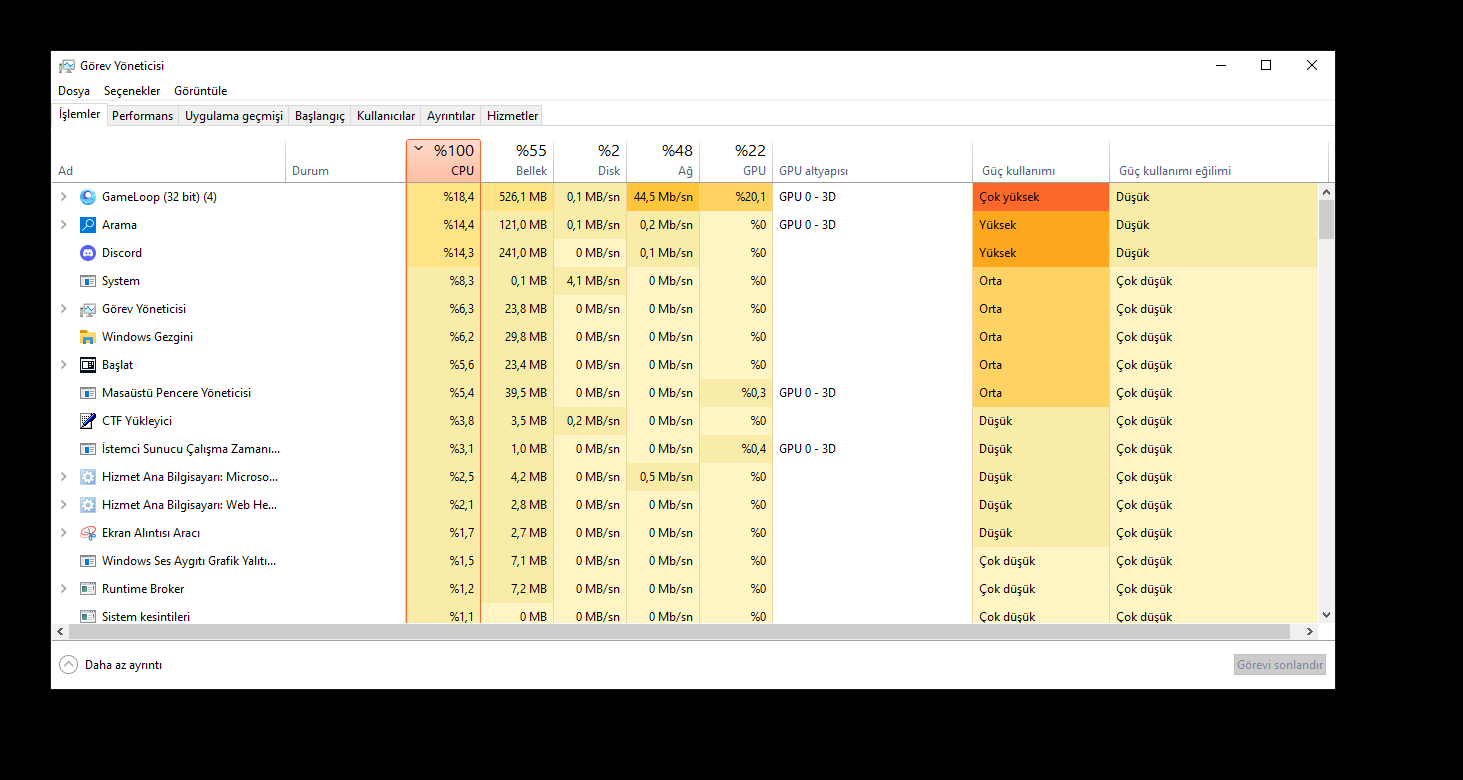This screenshot has width=1463, height=780.
Task: Open the Görüntüle menu
Action: (x=201, y=91)
